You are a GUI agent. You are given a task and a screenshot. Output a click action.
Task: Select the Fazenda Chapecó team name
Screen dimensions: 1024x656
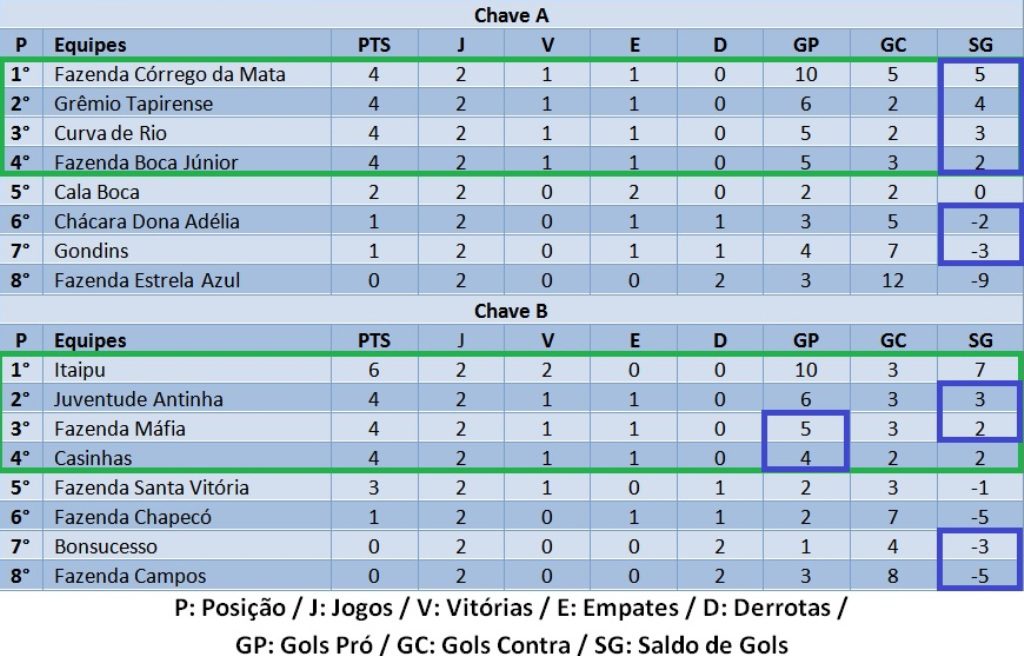point(133,517)
